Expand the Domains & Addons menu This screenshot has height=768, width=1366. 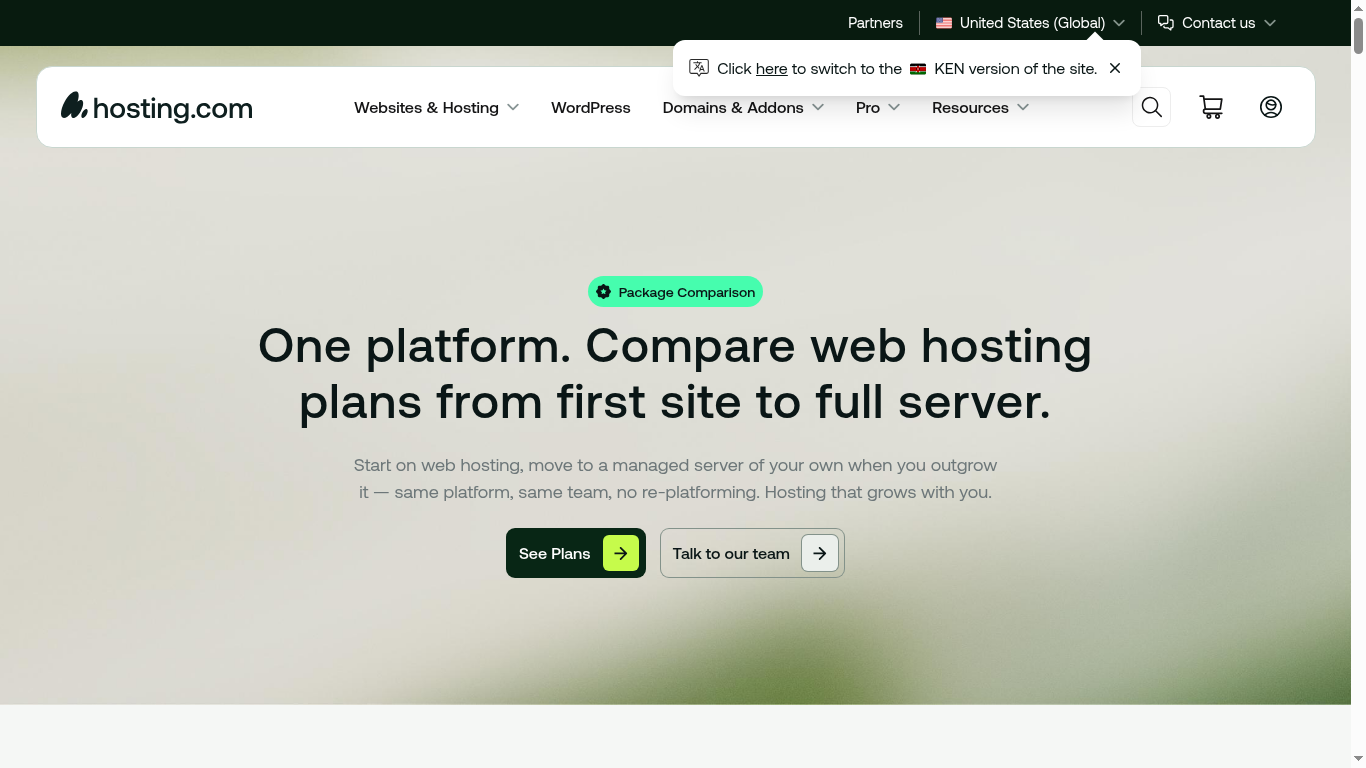[x=743, y=107]
